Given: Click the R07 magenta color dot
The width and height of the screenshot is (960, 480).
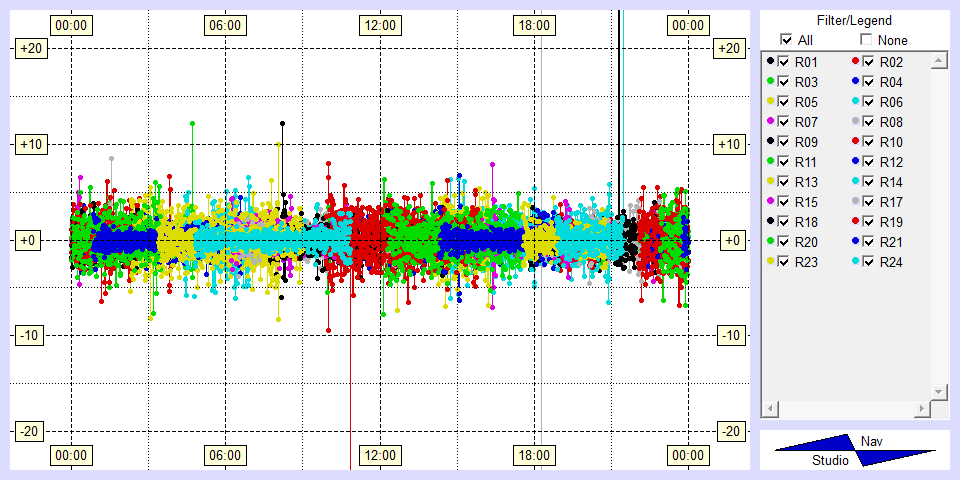Looking at the screenshot, I should pyautogui.click(x=770, y=122).
